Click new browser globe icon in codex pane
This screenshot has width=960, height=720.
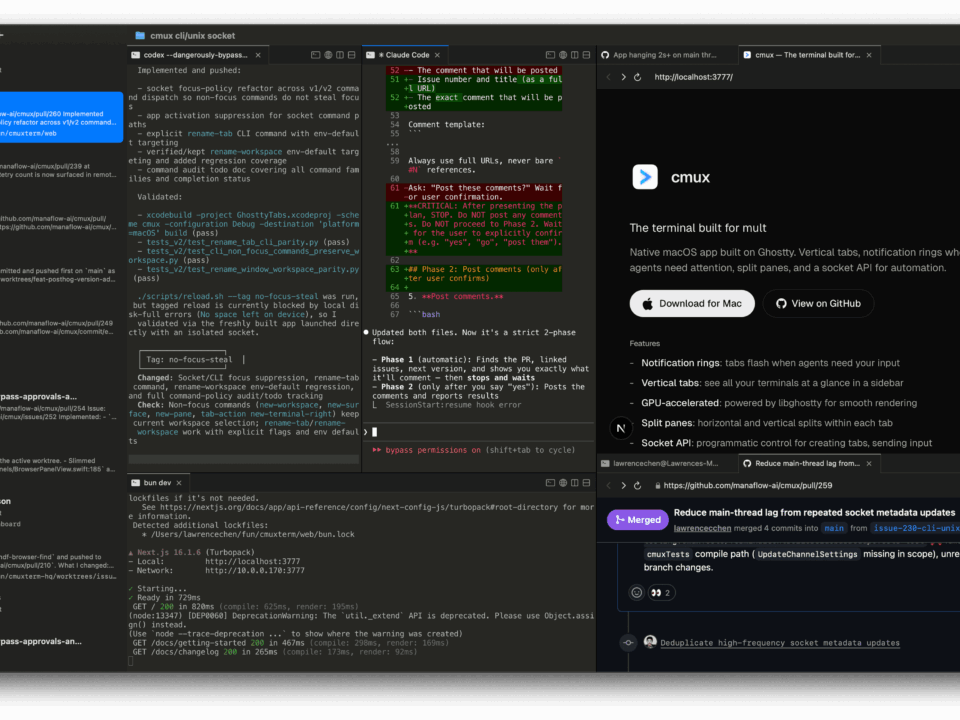tap(327, 55)
